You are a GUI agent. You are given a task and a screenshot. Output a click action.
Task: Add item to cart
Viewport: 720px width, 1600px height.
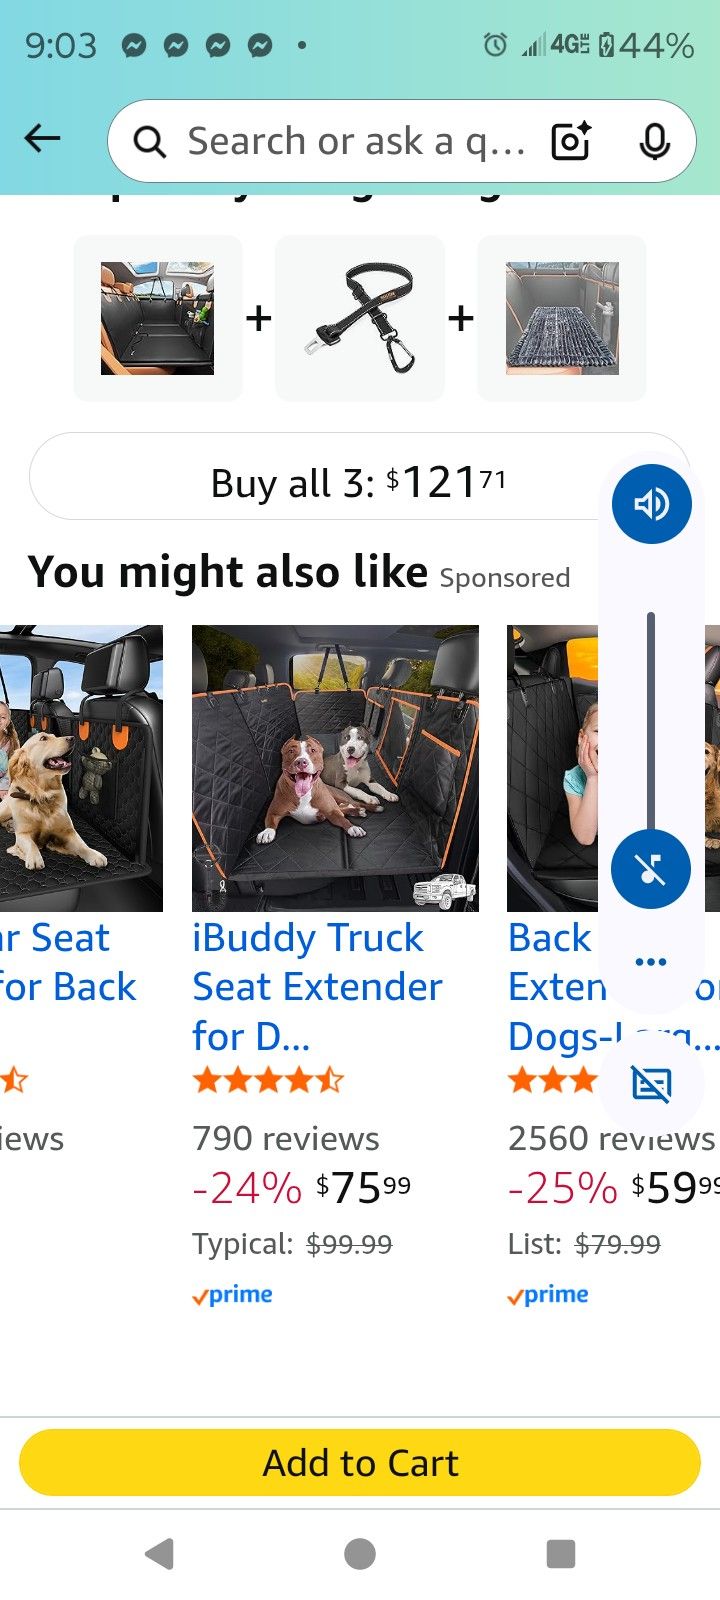[360, 1463]
